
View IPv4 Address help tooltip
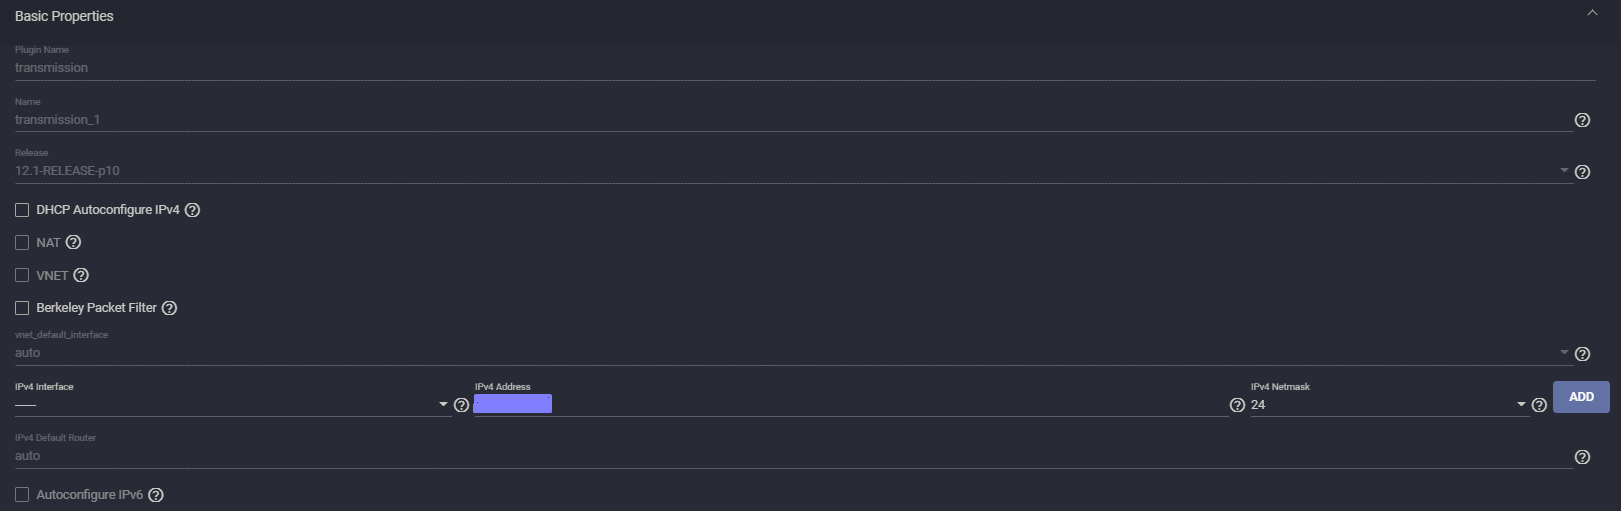[x=1237, y=405]
